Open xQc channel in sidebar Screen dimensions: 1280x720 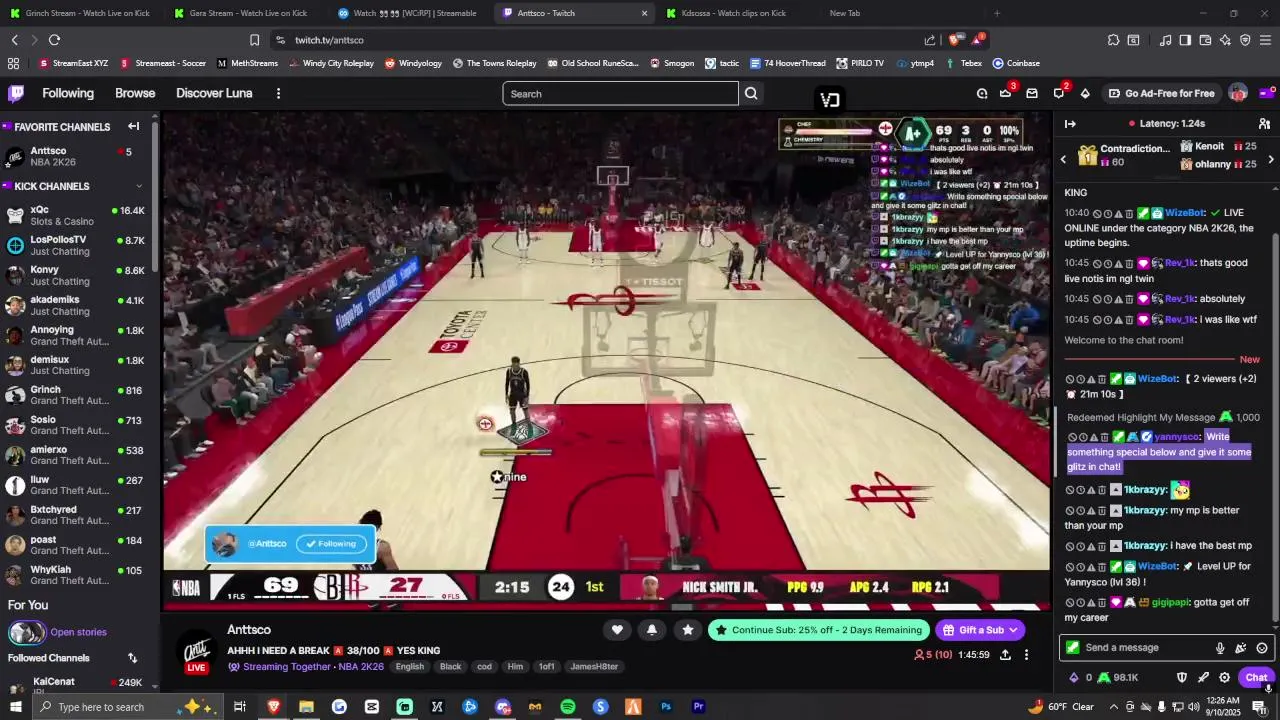click(78, 216)
